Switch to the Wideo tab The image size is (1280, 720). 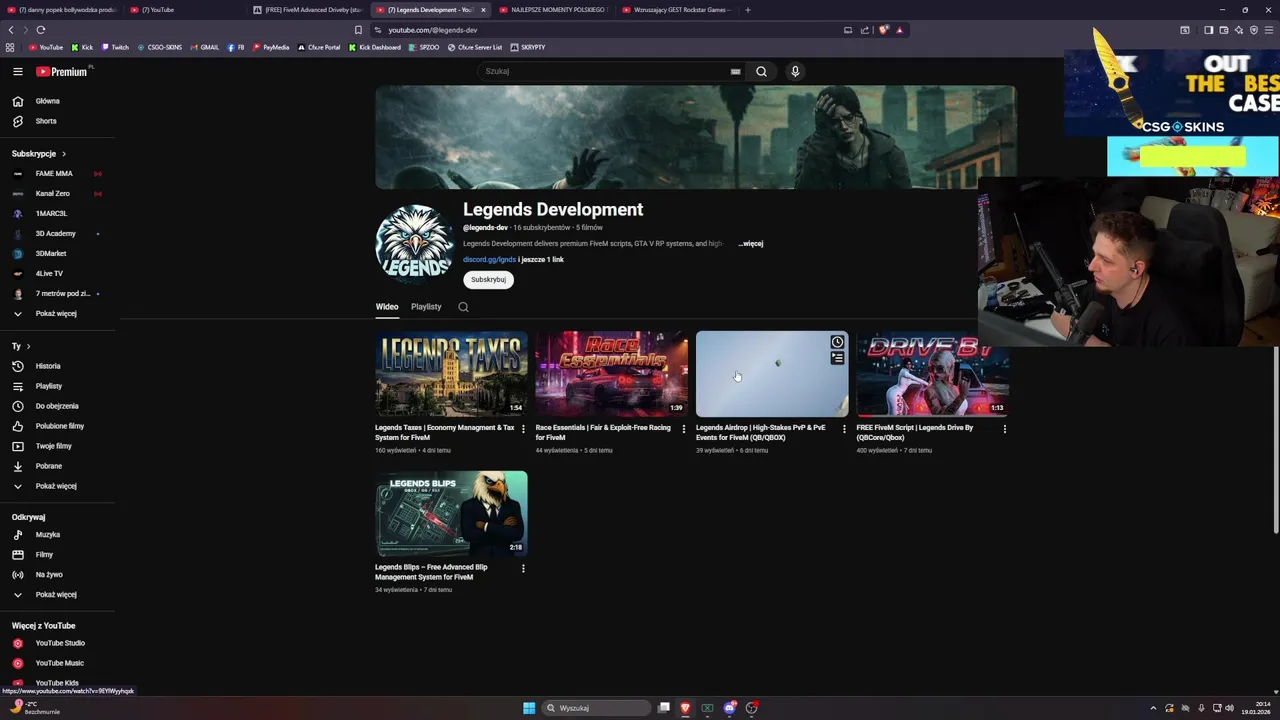386,307
